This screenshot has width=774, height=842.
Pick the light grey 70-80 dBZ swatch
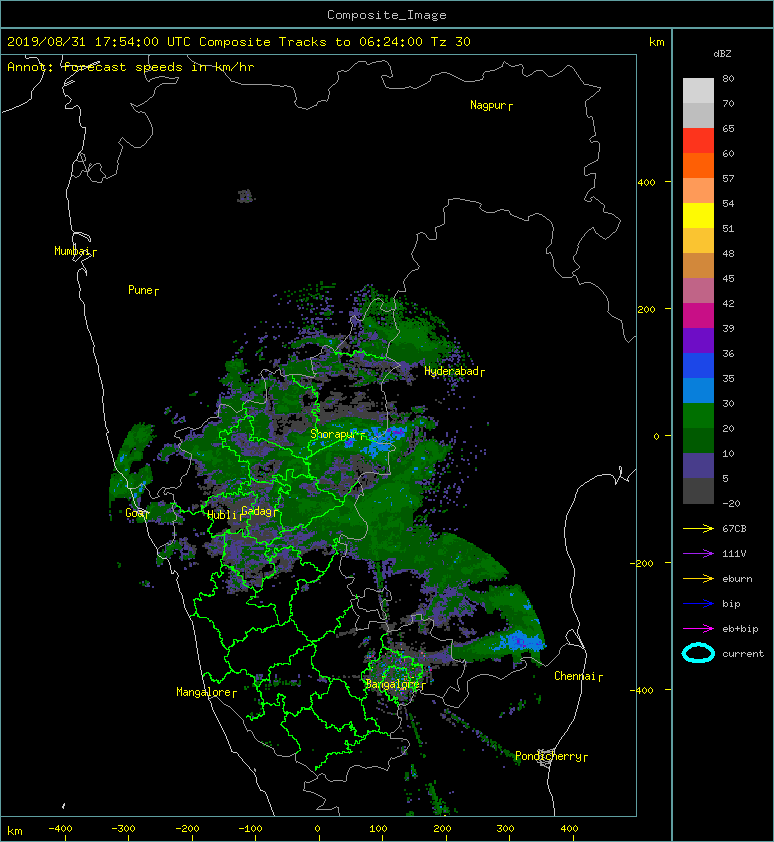(x=698, y=90)
